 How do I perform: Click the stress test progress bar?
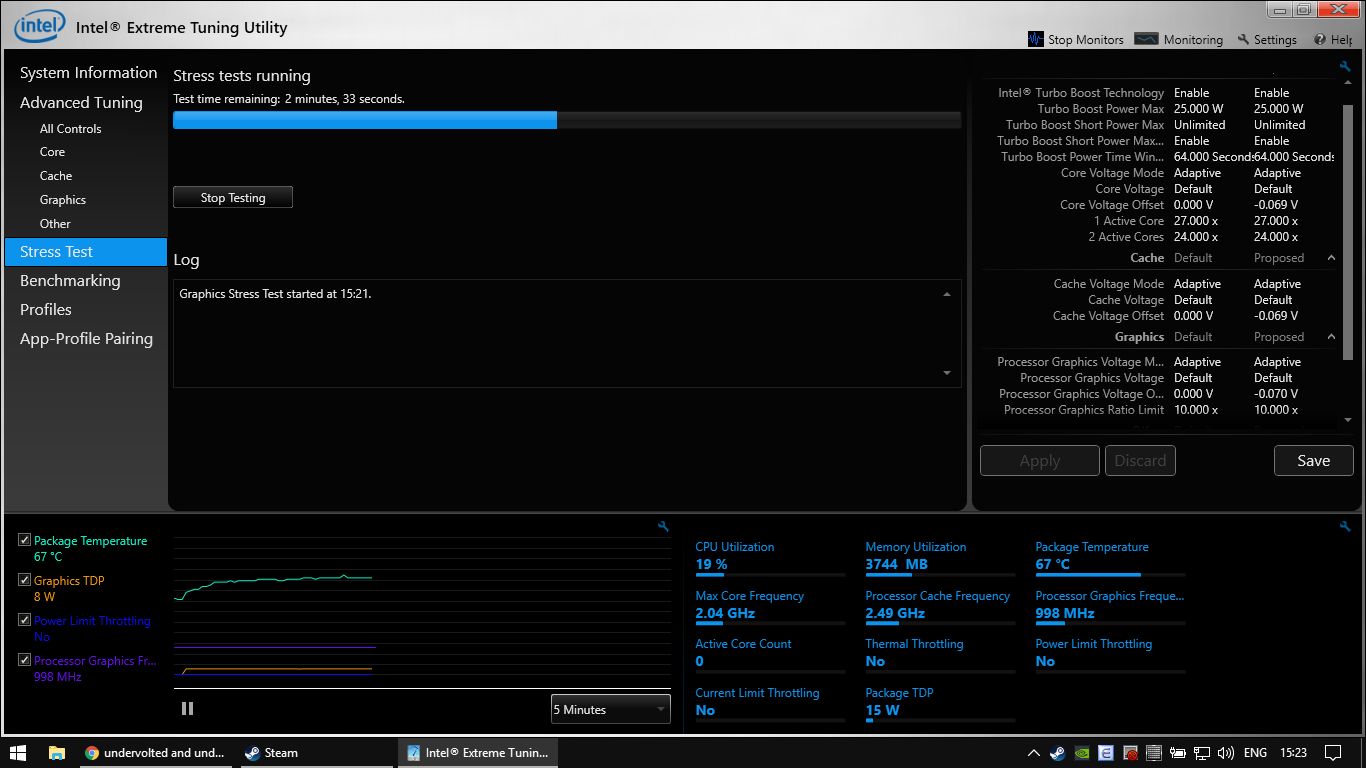tap(566, 120)
